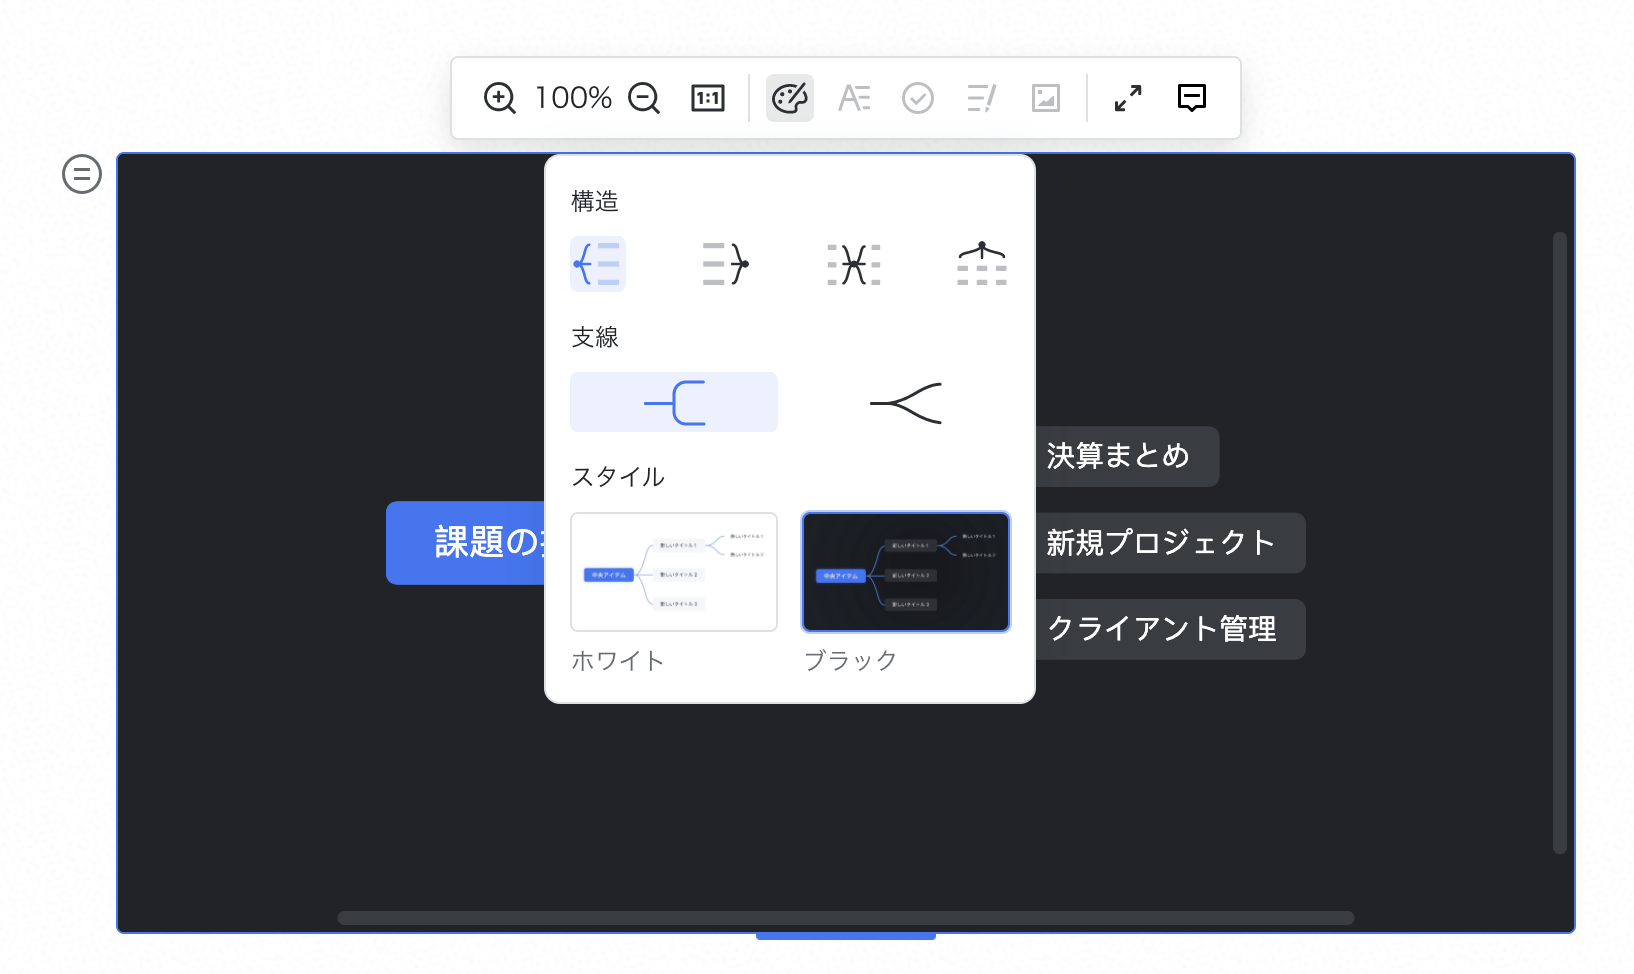
Task: Select the text formatting A icon
Action: (854, 97)
